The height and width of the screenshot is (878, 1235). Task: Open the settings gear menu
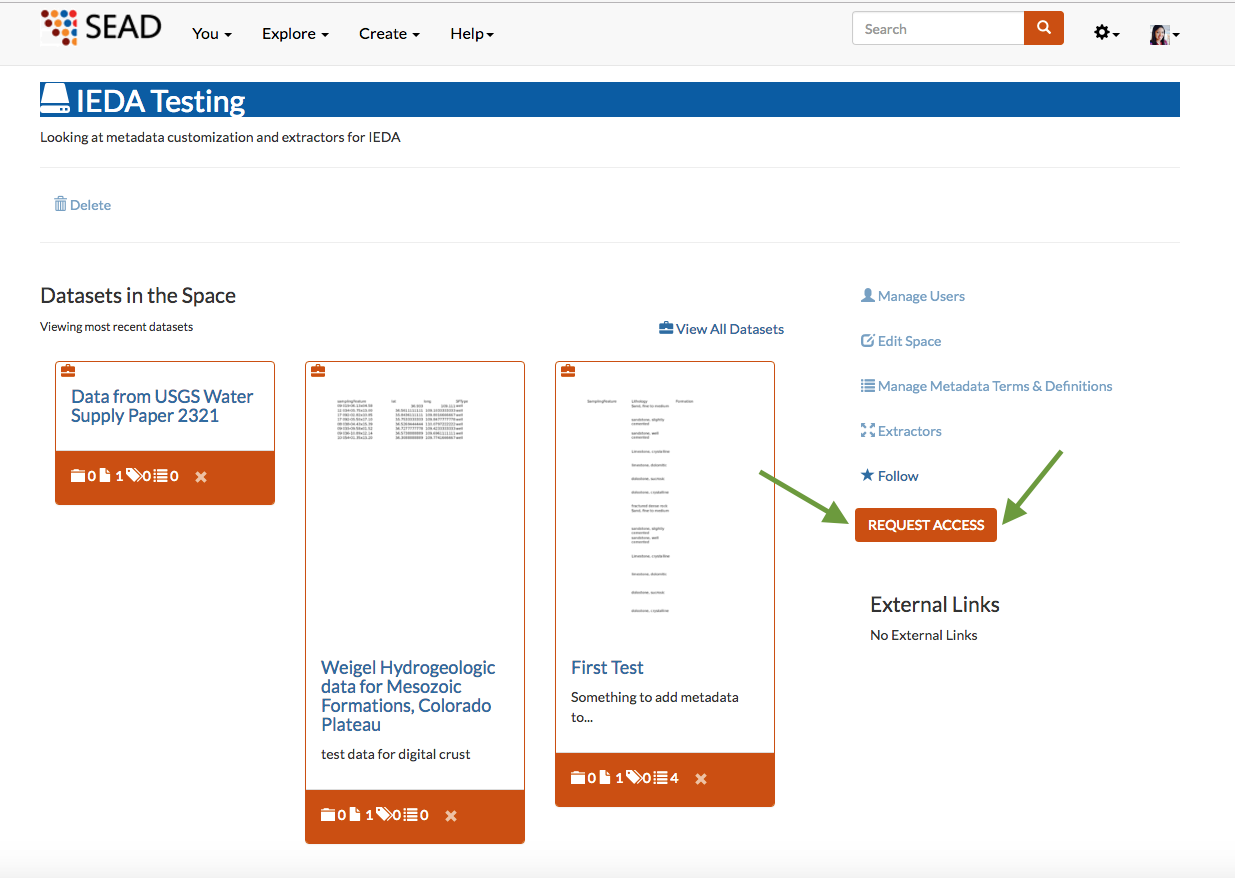pyautogui.click(x=1105, y=33)
